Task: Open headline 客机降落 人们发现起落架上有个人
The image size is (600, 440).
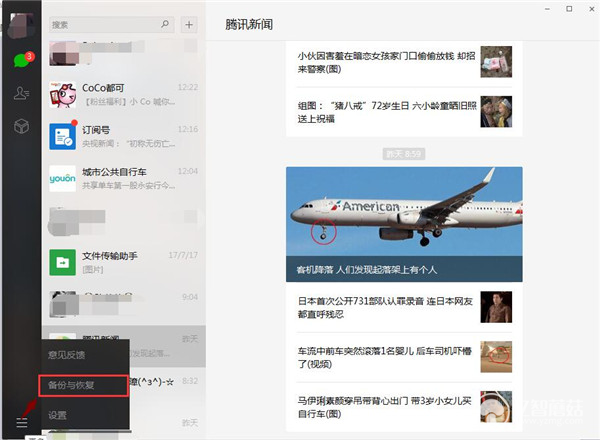Action: [x=366, y=270]
